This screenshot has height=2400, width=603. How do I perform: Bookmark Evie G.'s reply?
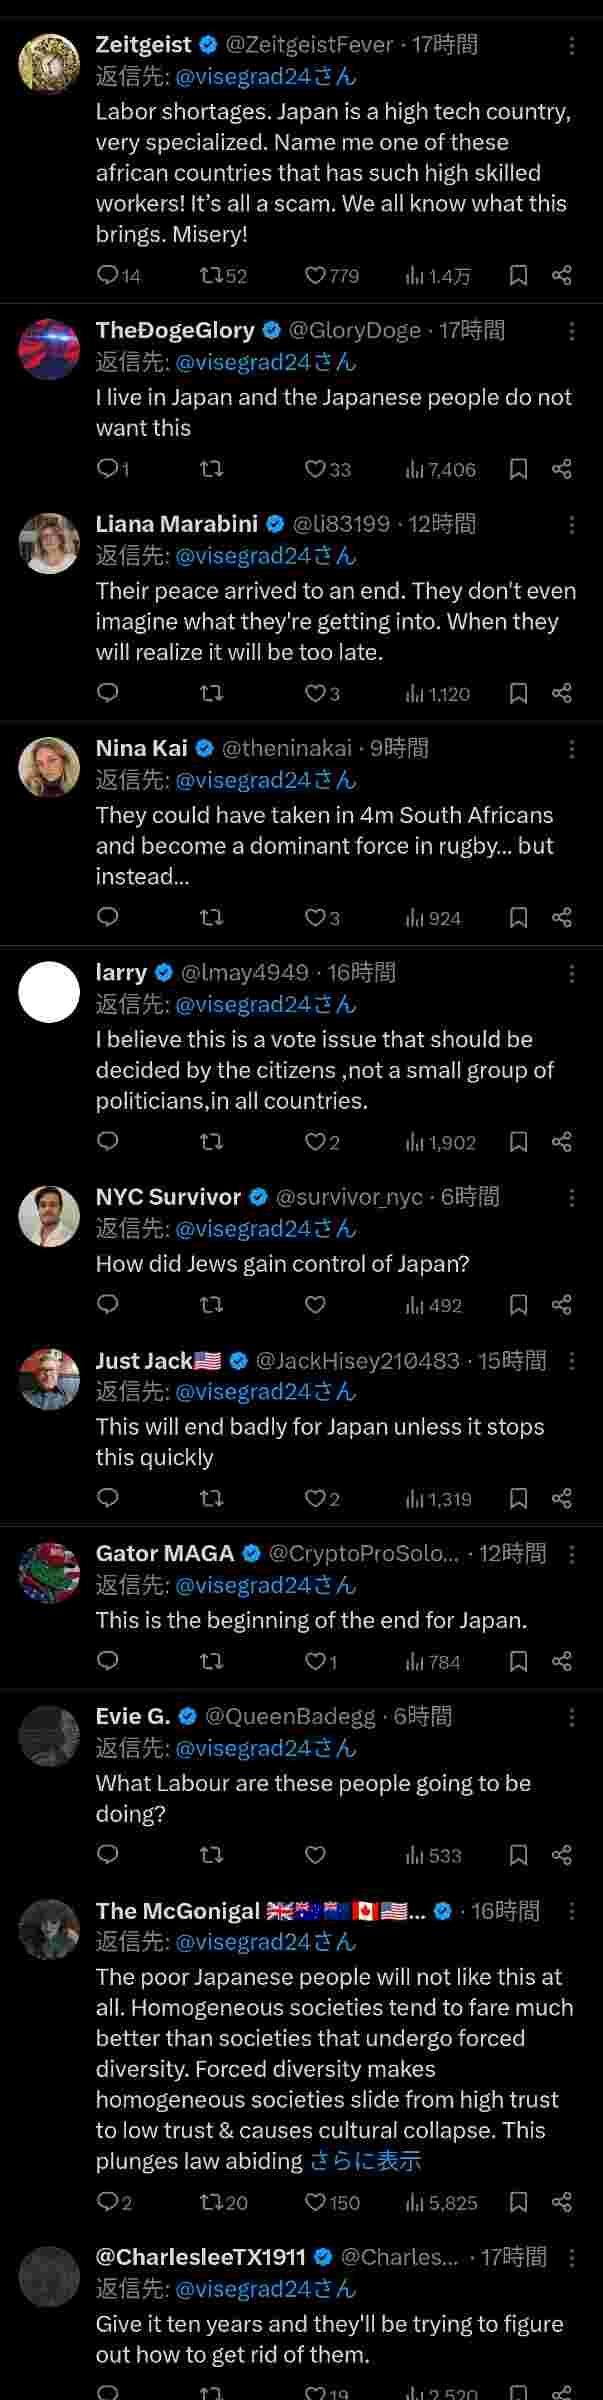coord(518,1855)
